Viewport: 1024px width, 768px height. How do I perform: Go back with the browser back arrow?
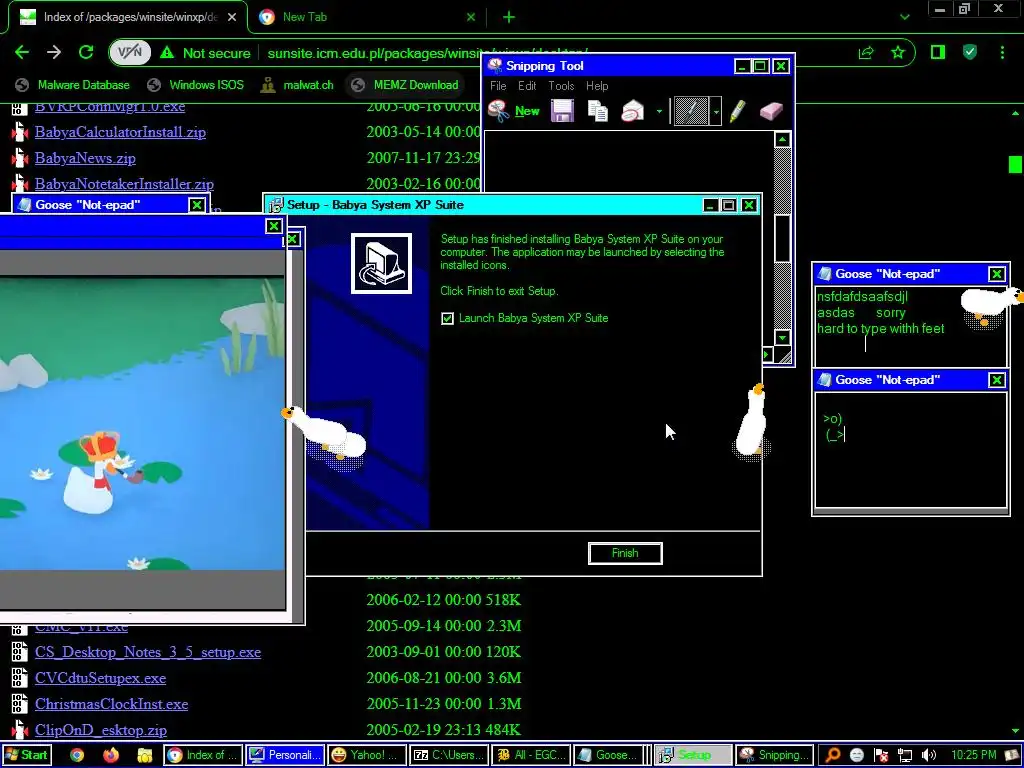22,53
